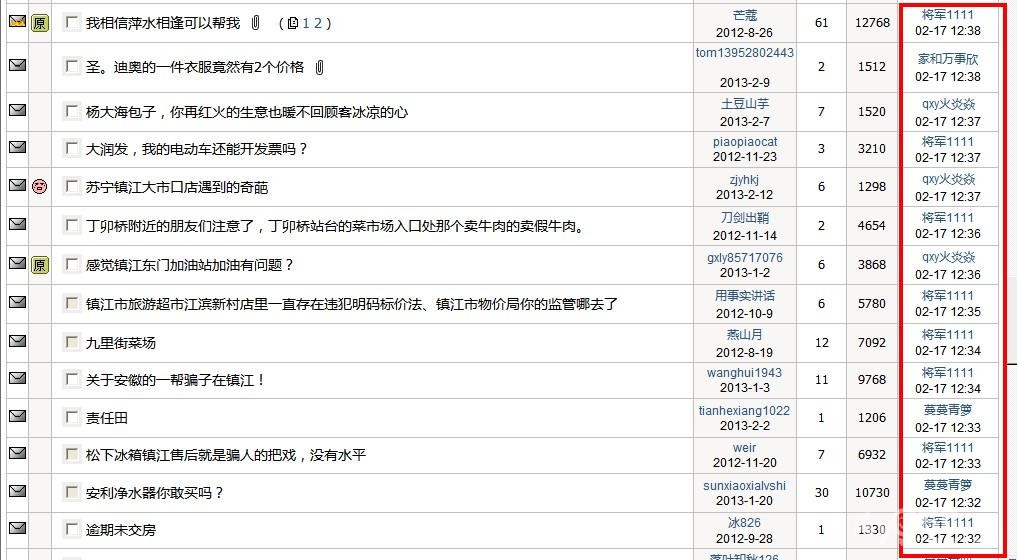The width and height of the screenshot is (1017, 560).
Task: Tick checkbox for 苏宁镇江大市口店 thread
Action: click(71, 187)
